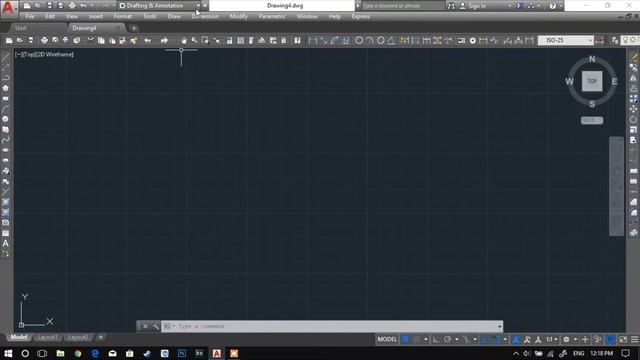
Task: Select the Center Mark dimension tool
Action: point(473,40)
